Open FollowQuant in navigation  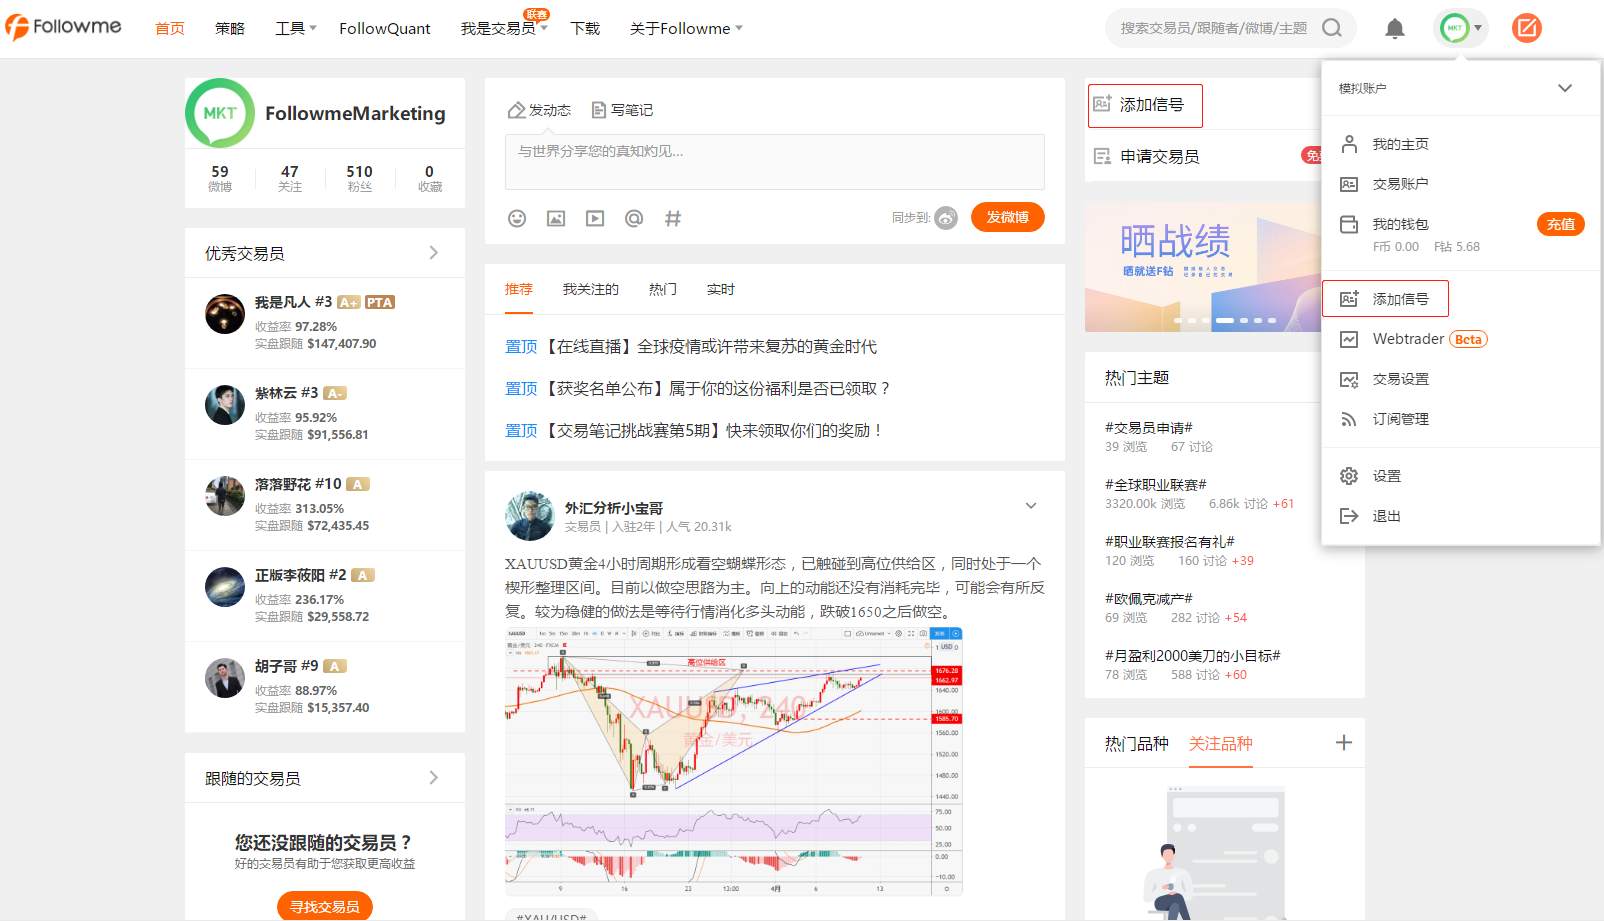click(385, 28)
